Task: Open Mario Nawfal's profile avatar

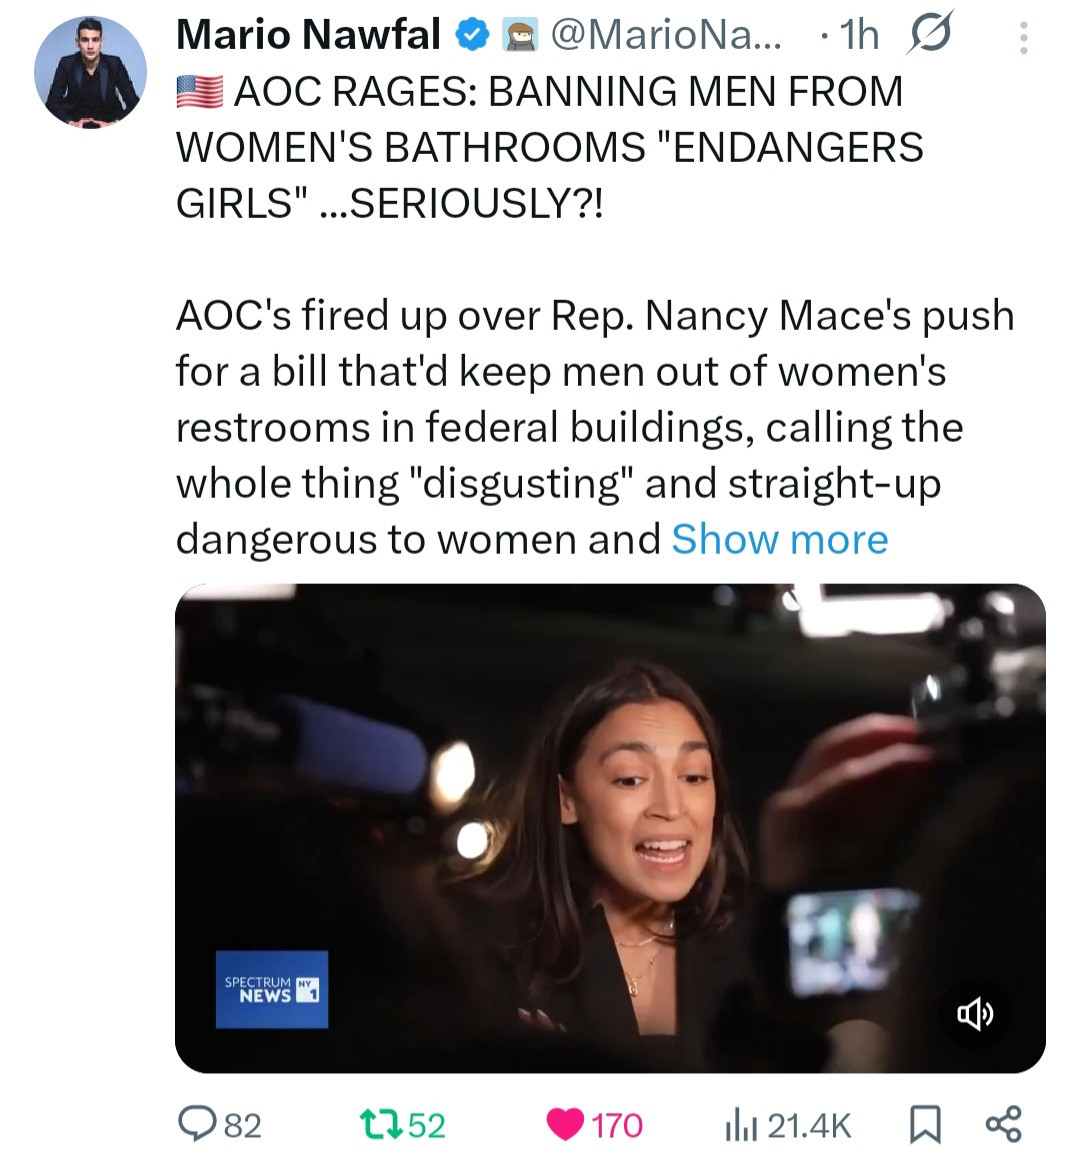Action: [90, 72]
